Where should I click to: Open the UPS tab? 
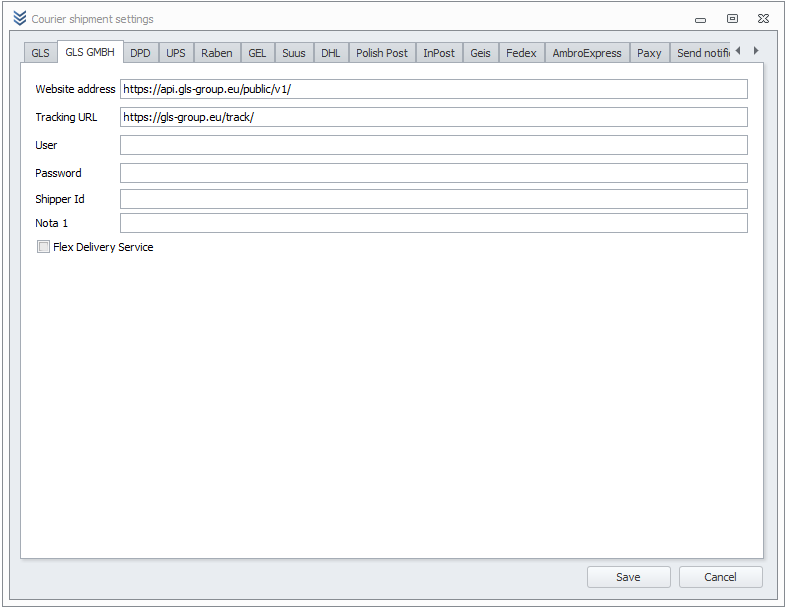(176, 53)
